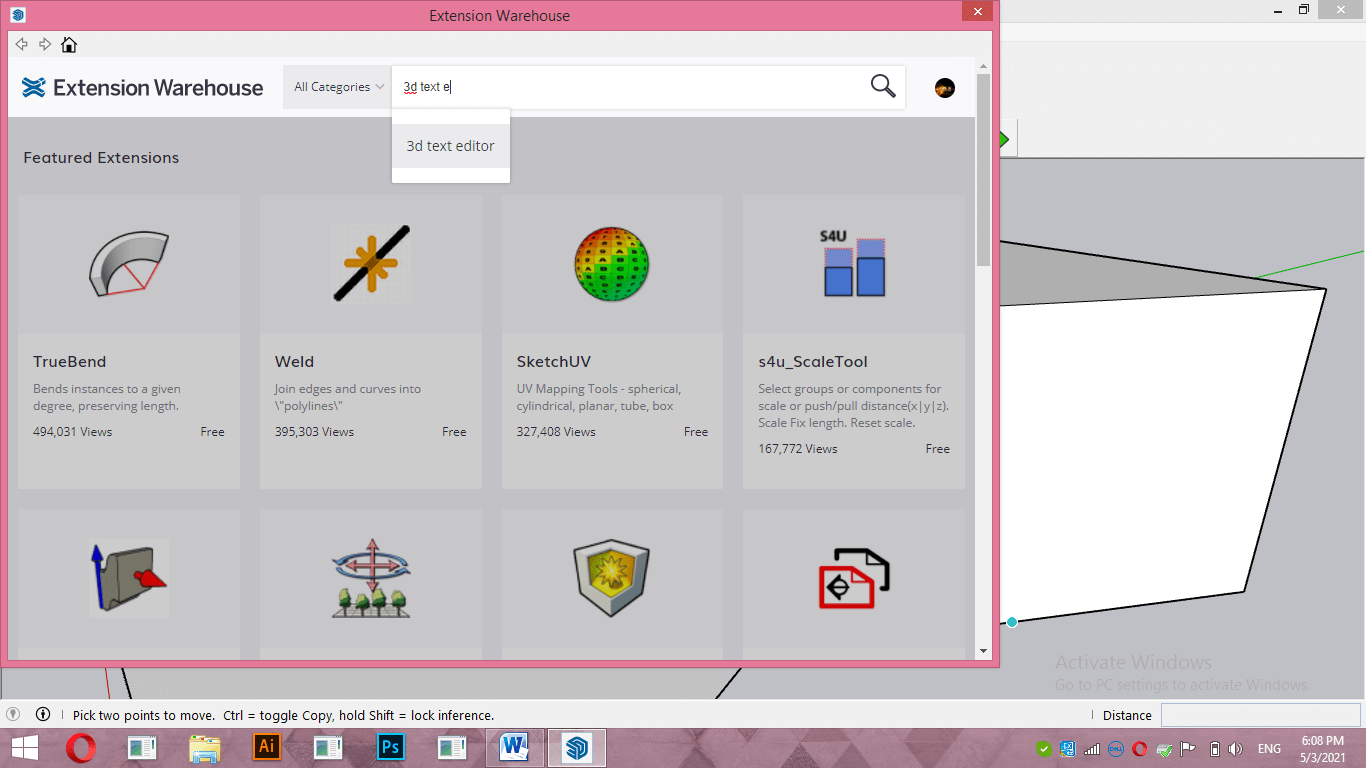Open the Action Center flag tray icon
Screen dimensions: 1366x768
1188,748
